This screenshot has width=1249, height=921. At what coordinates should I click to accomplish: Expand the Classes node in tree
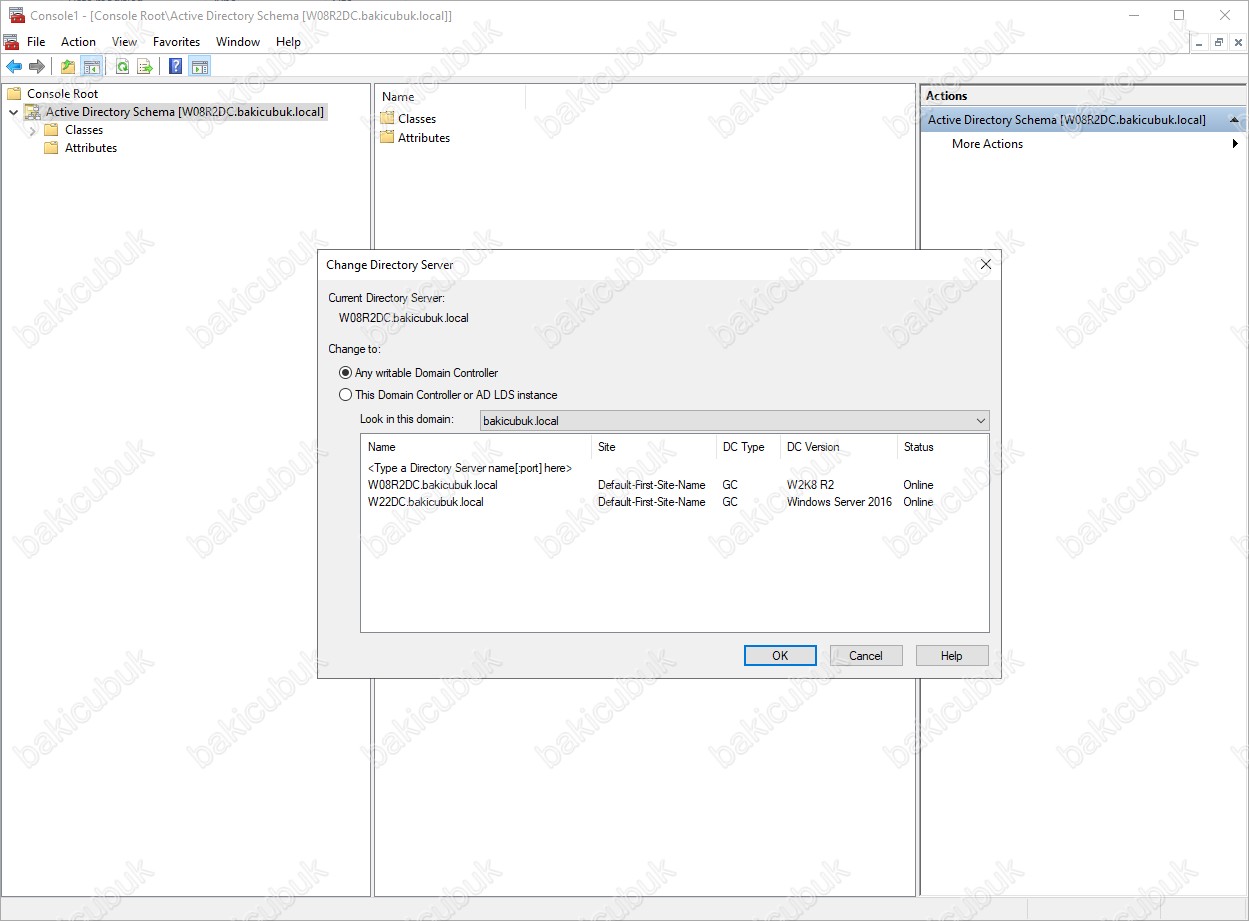33,130
